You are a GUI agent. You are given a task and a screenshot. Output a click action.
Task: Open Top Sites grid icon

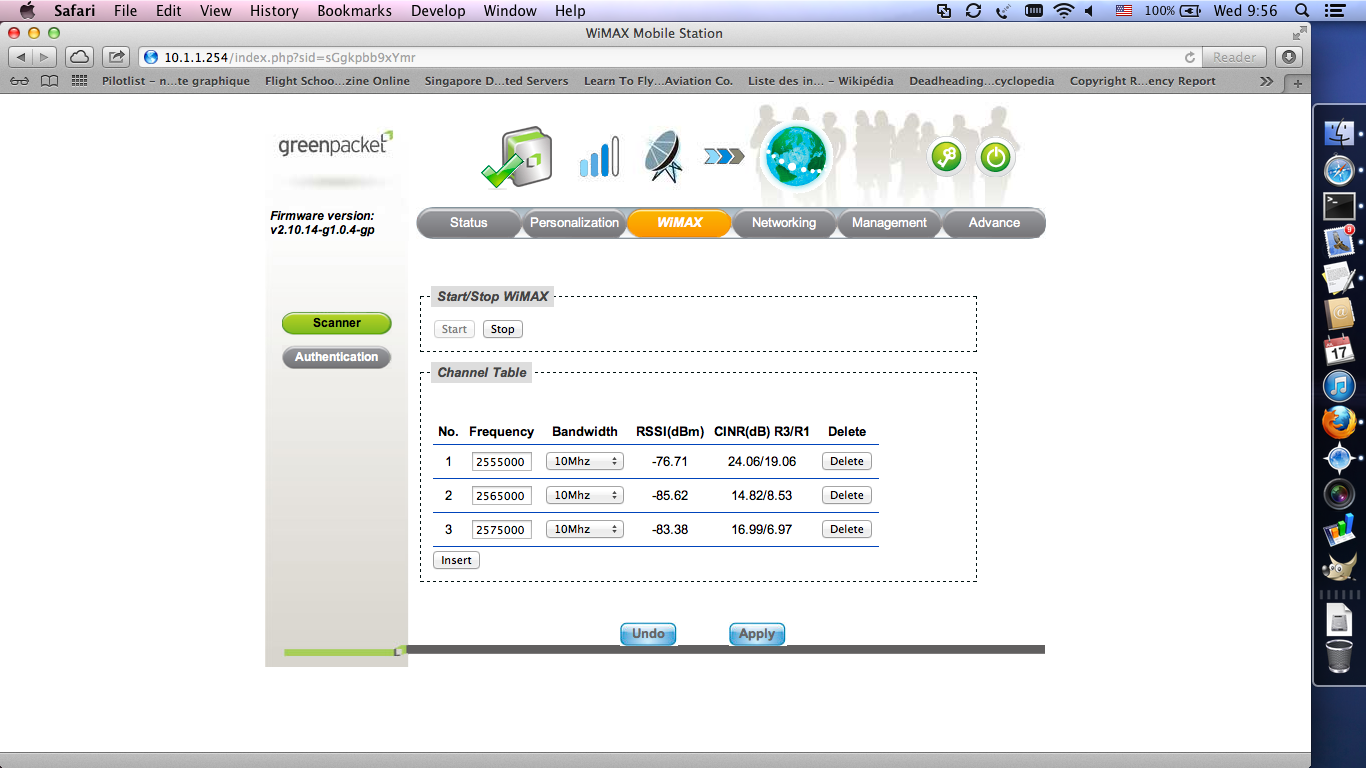tap(81, 81)
